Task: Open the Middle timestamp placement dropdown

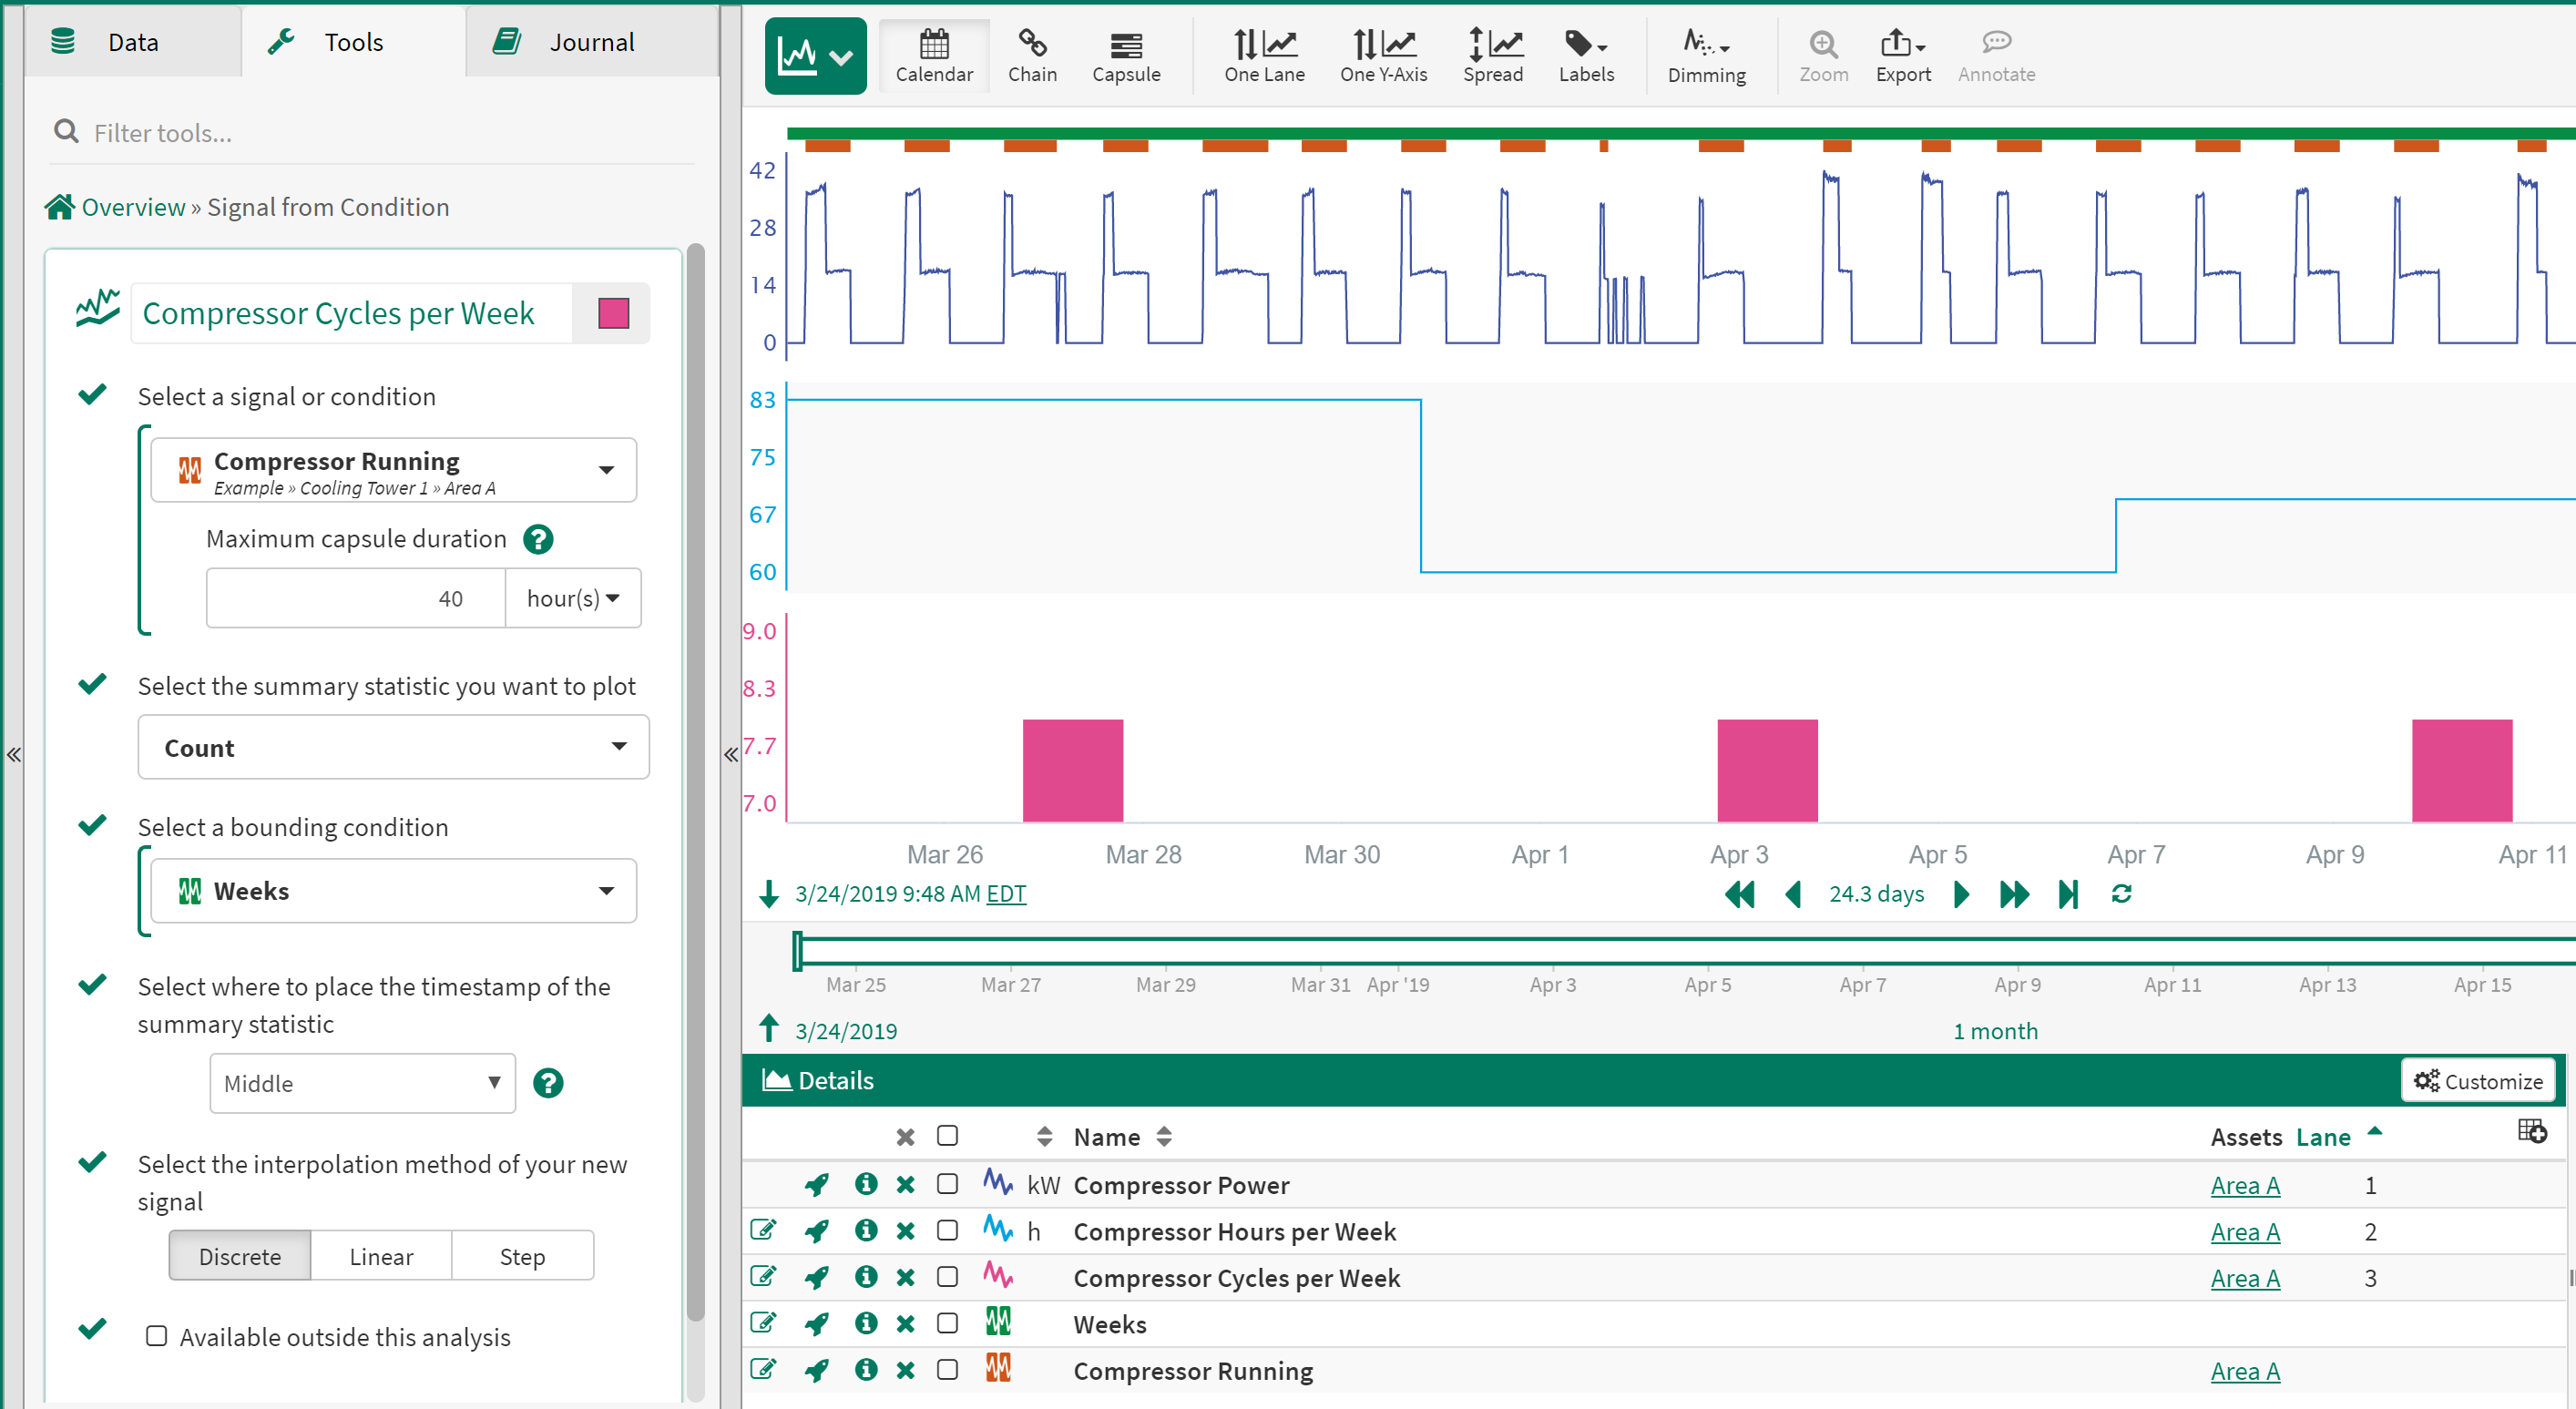Action: pyautogui.click(x=362, y=1083)
